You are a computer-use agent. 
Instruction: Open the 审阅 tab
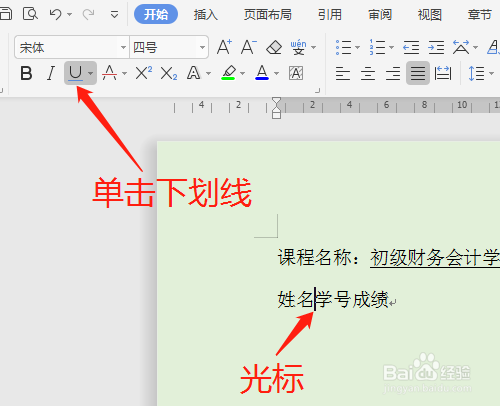[380, 15]
